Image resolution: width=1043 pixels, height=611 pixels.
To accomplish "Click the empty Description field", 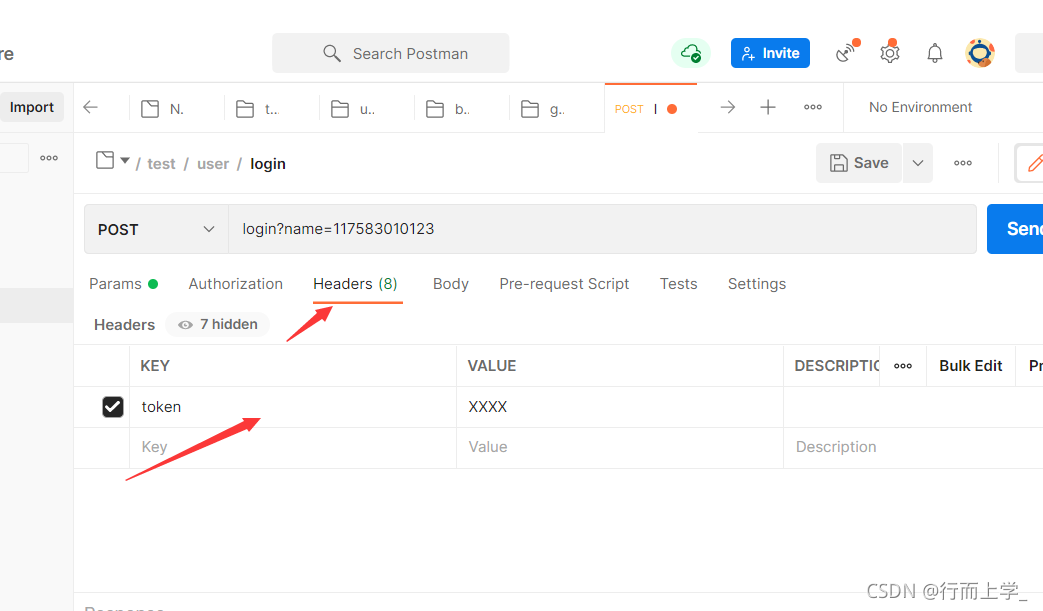I will point(913,447).
